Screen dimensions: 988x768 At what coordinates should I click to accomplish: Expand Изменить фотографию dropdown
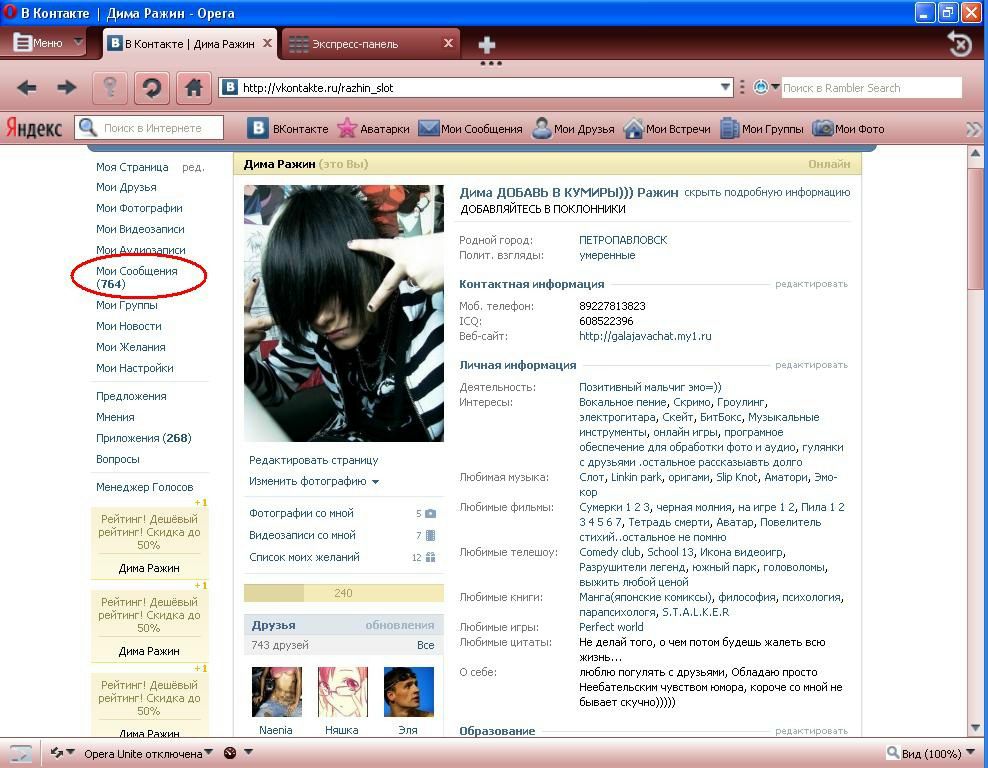pyautogui.click(x=376, y=482)
